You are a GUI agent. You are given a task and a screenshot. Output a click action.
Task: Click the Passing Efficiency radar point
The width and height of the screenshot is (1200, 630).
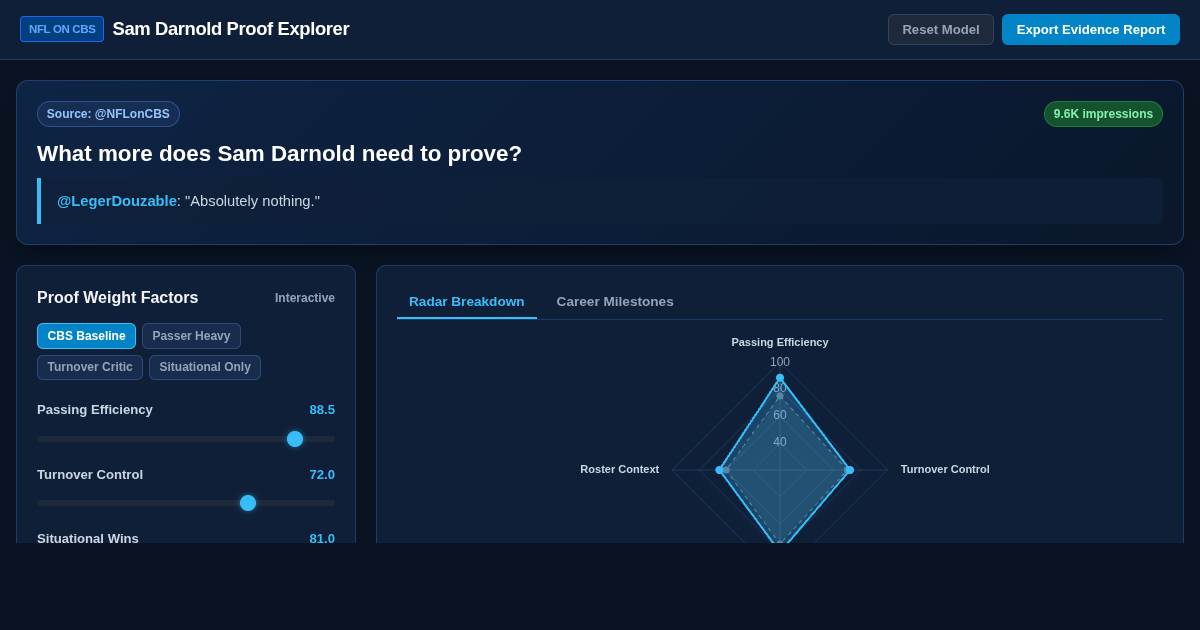coord(780,378)
